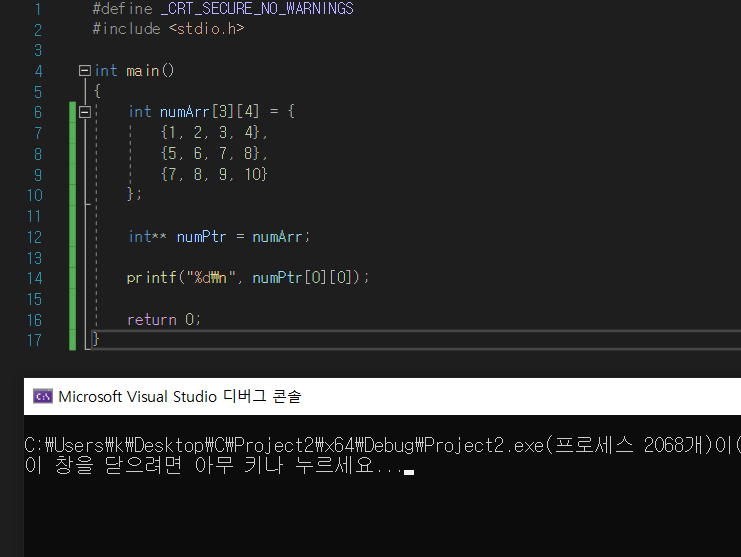Click line number 1 in the gutter
Screen dimensions: 741x557
pyautogui.click(x=38, y=9)
